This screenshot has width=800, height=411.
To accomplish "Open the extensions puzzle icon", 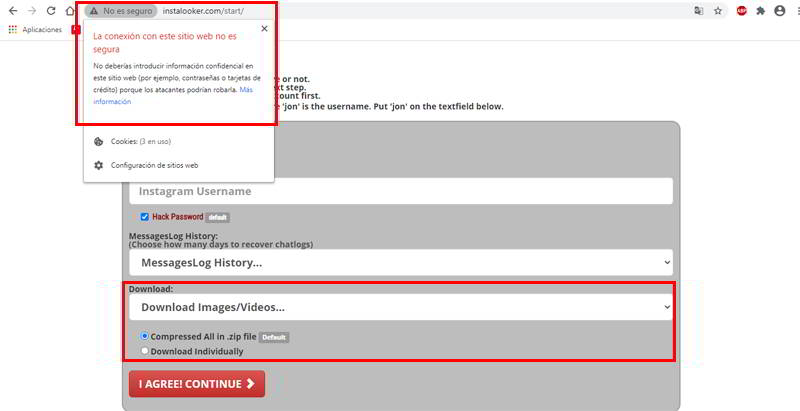I will (x=761, y=11).
